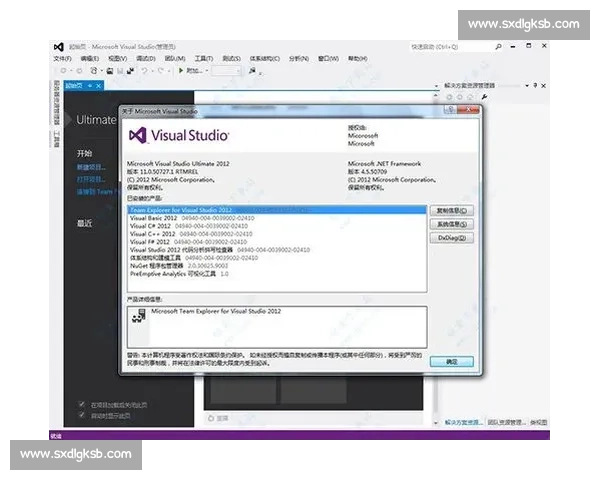Screen dimensions: 600x480
Task: Toggle 启动时显示此页 checkbox
Action: [x=81, y=415]
